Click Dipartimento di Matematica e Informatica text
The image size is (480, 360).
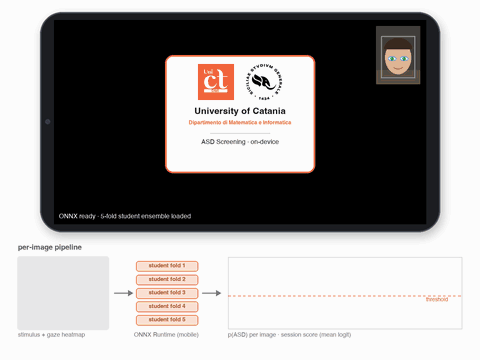(240, 122)
